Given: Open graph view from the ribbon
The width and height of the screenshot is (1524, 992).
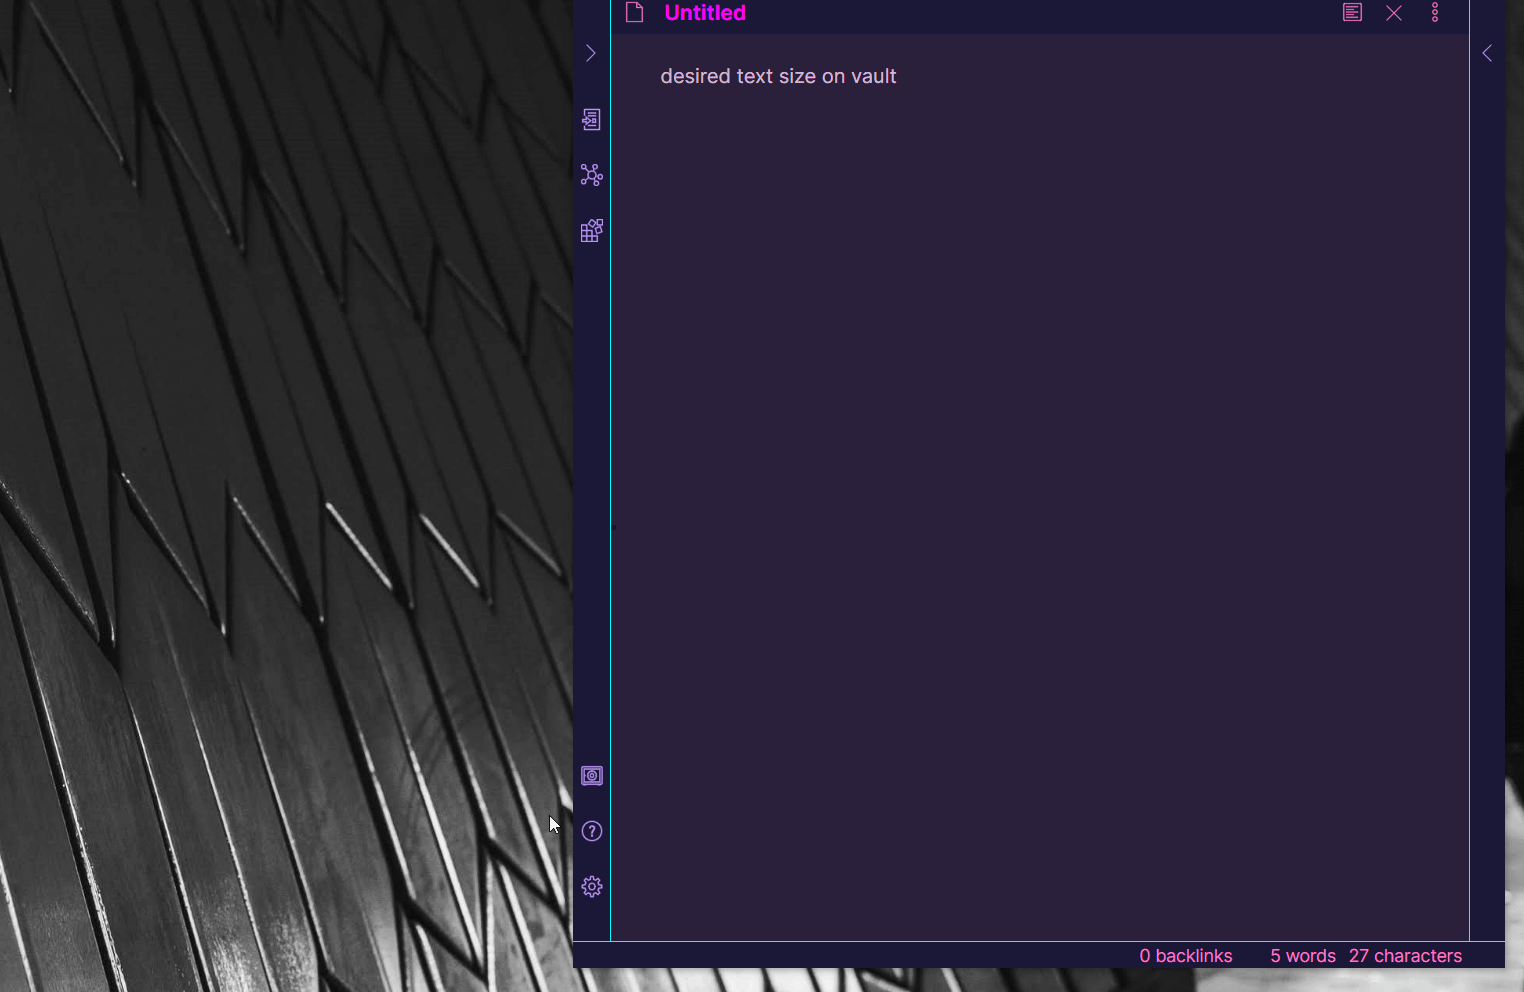Looking at the screenshot, I should coord(591,175).
